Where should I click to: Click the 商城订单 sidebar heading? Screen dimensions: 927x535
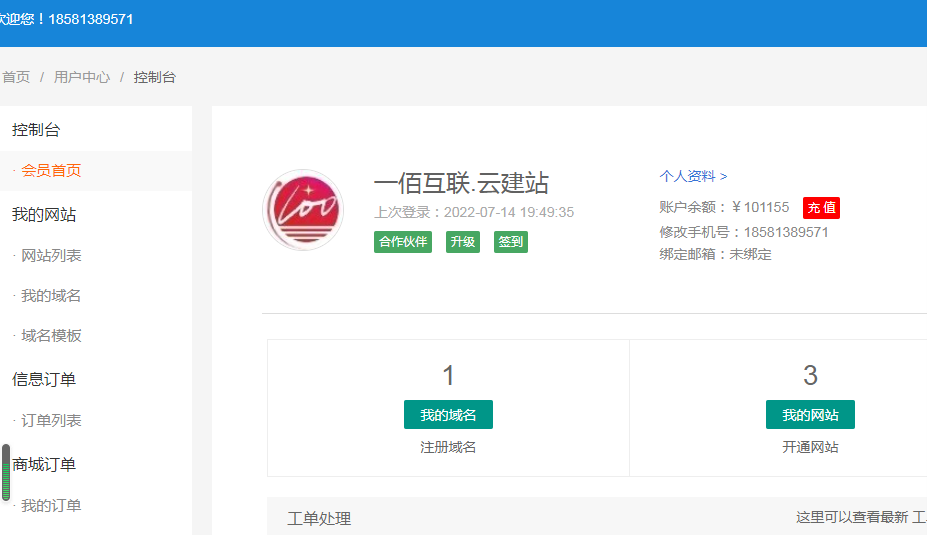[44, 465]
